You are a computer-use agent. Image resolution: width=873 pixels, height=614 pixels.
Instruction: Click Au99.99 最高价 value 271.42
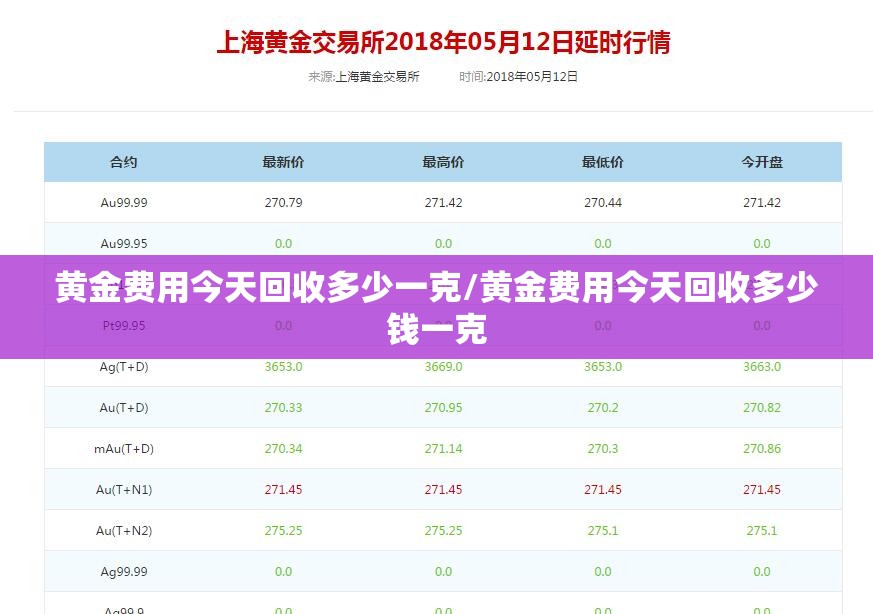click(443, 203)
